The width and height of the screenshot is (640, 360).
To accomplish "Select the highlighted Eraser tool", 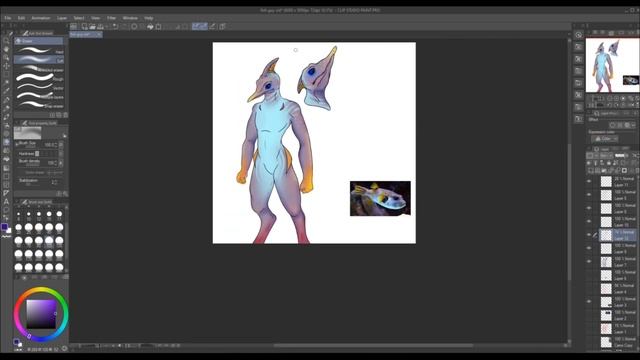I will coord(6,142).
